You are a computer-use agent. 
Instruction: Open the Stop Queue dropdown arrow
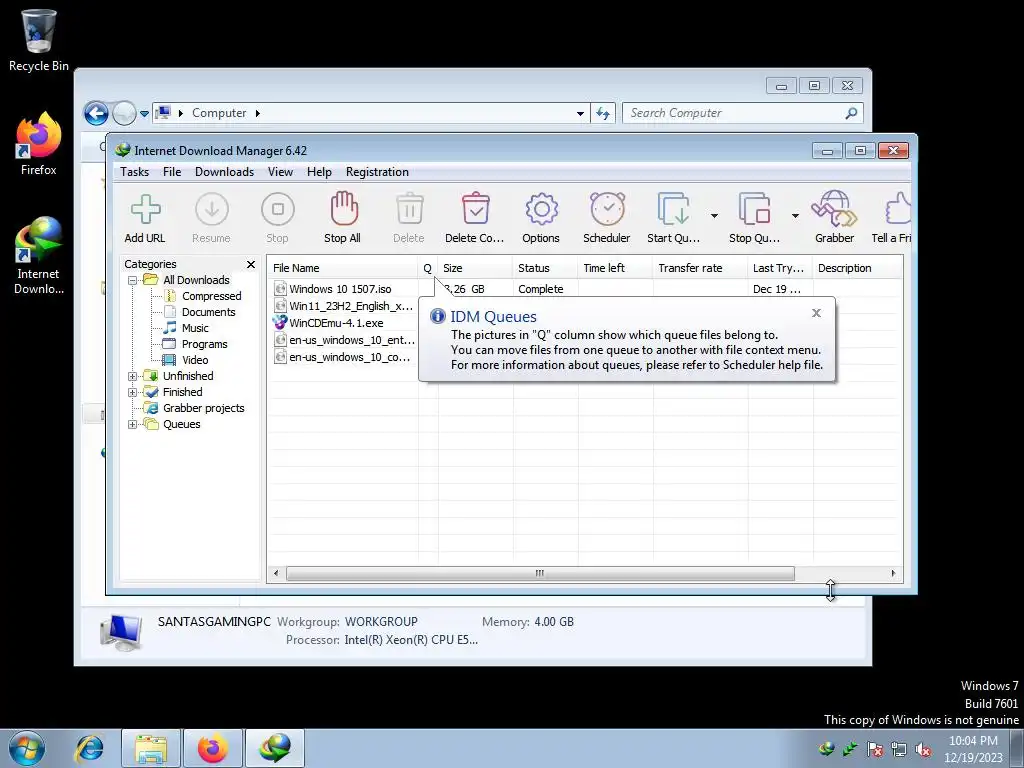click(x=795, y=216)
